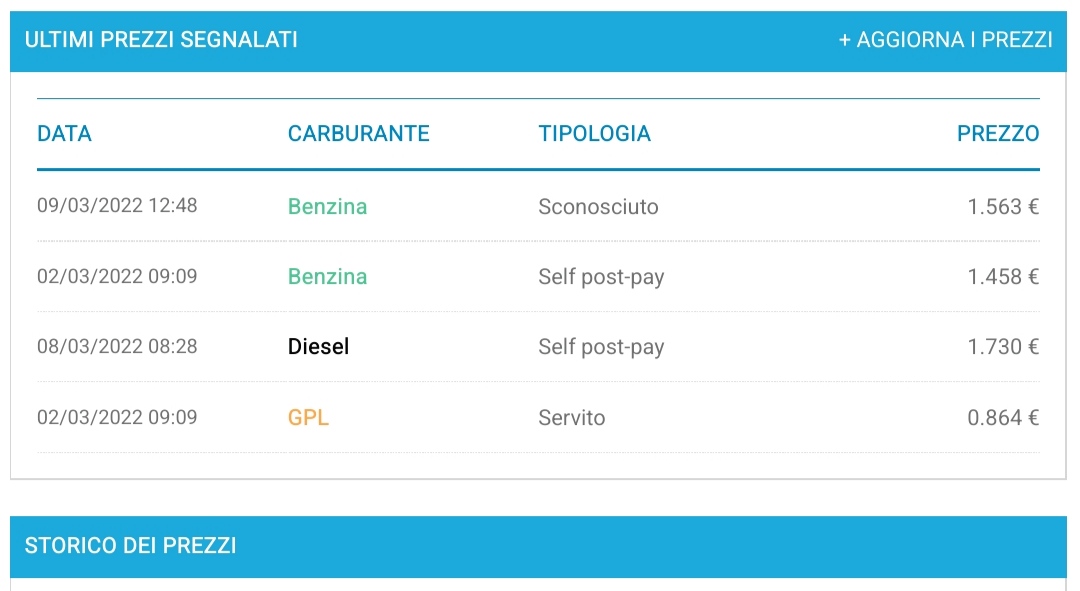Select the DATA column header
The height and width of the screenshot is (591, 1080).
pyautogui.click(x=64, y=133)
